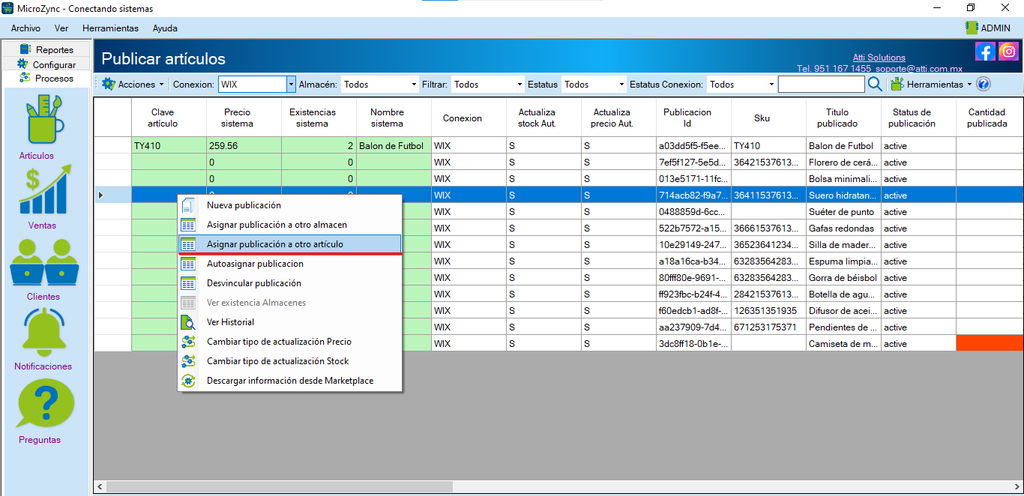
Task: Choose Cambiar tipo de actualización Precio
Action: click(x=290, y=342)
